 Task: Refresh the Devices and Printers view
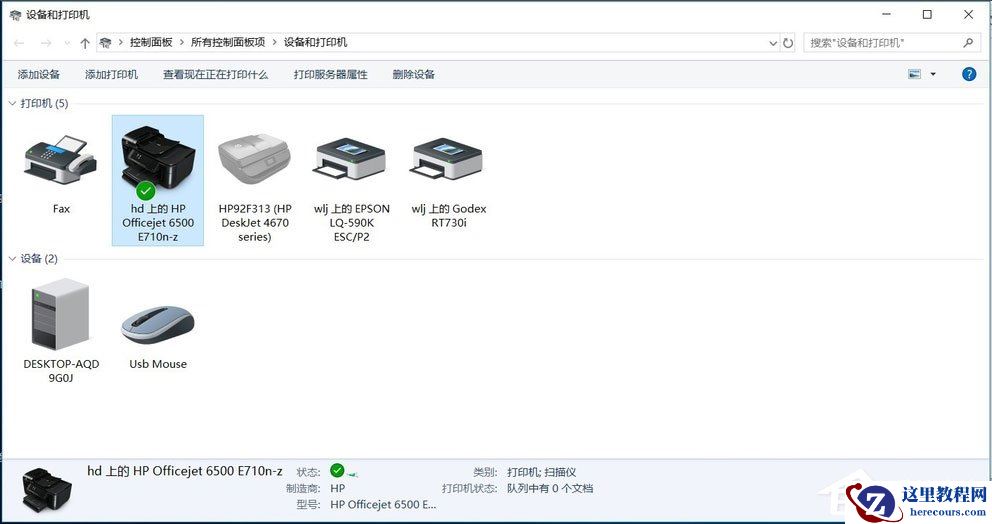coord(788,43)
